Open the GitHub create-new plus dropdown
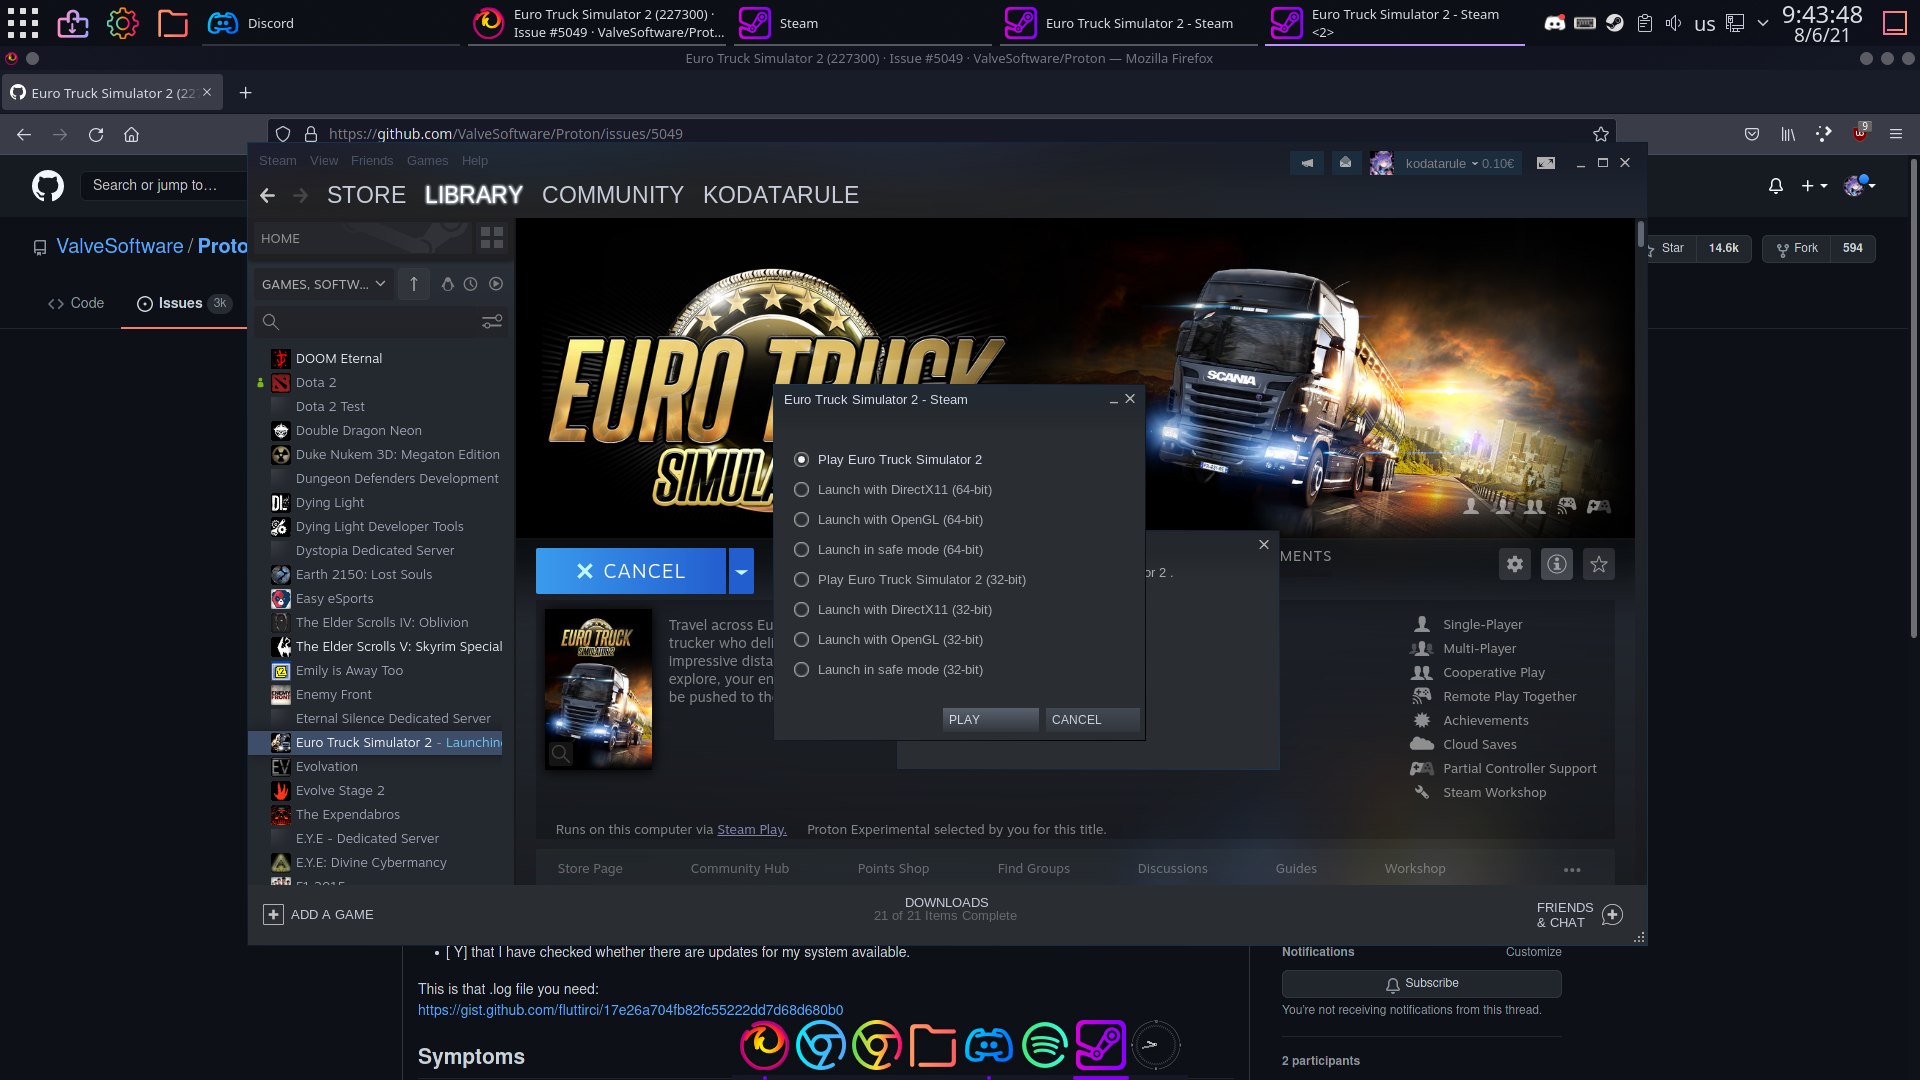Viewport: 1920px width, 1080px height. pyautogui.click(x=1814, y=186)
